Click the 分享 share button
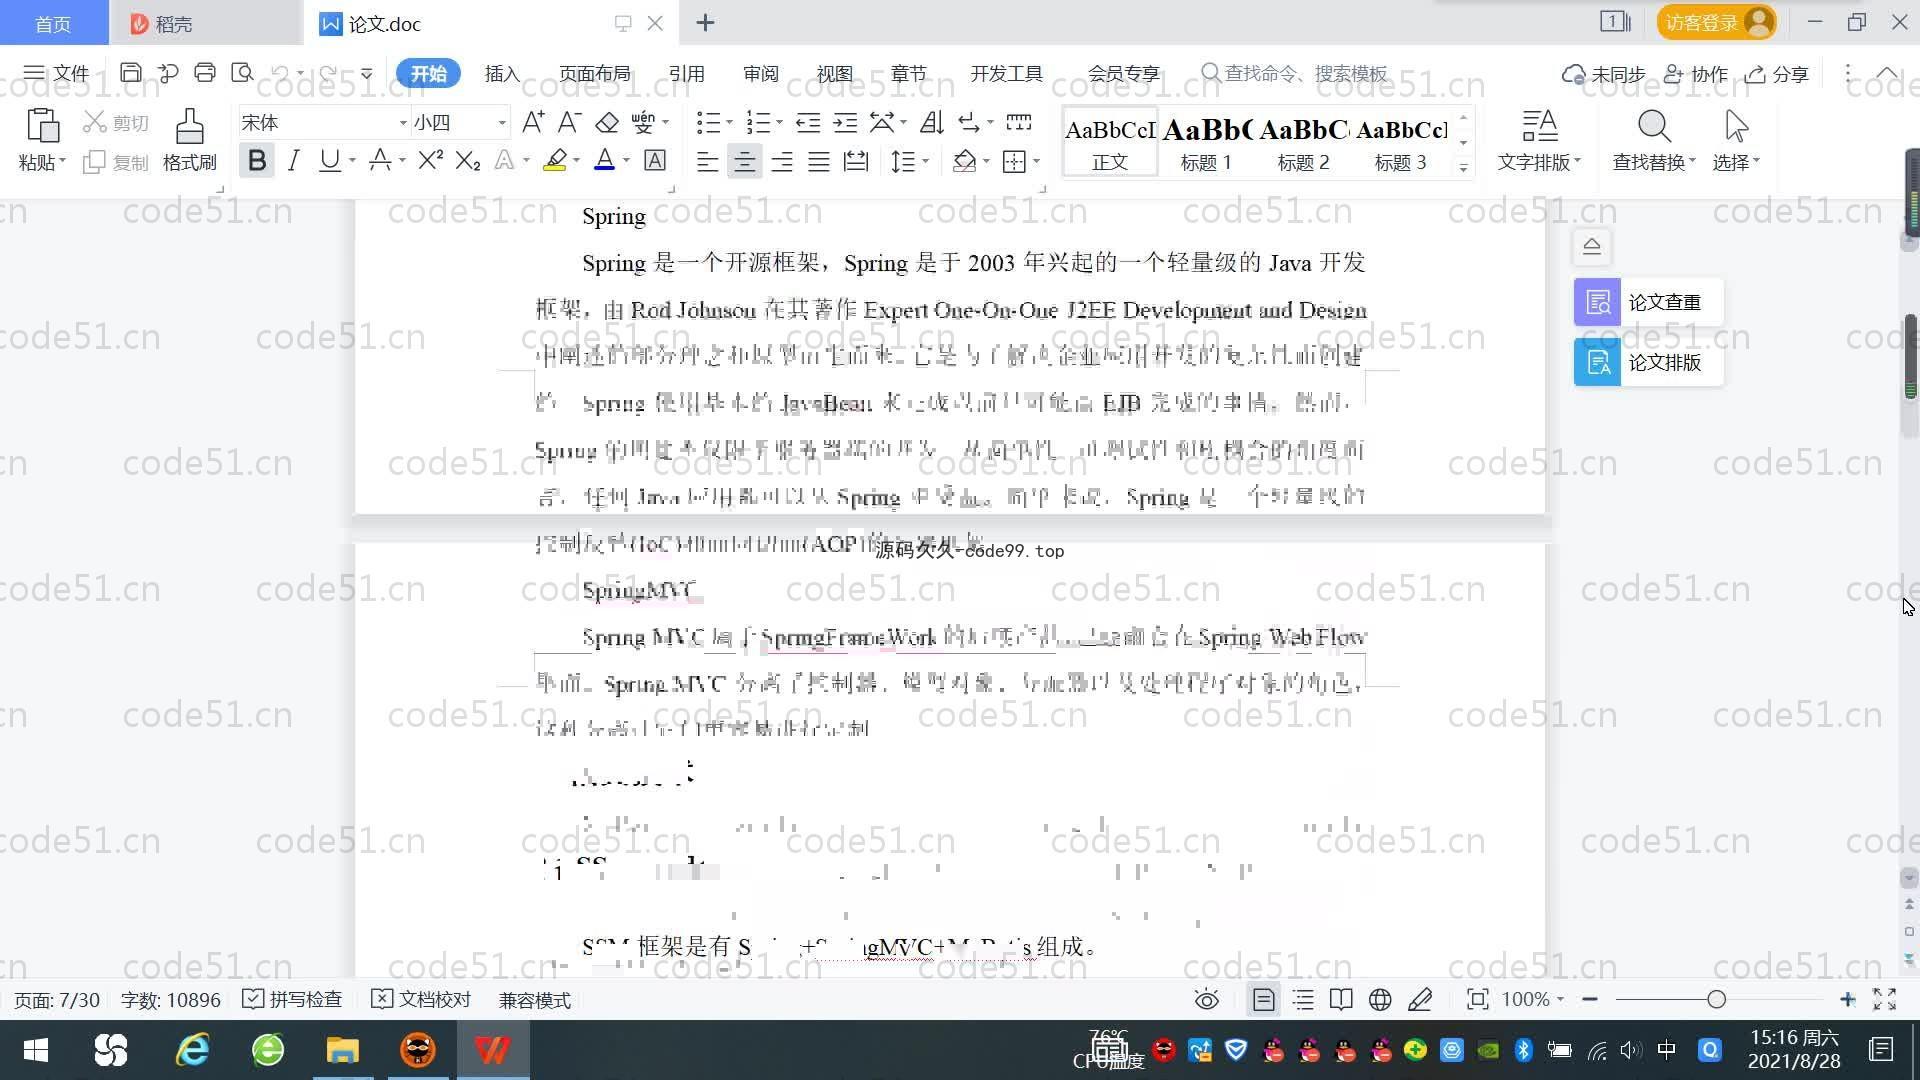This screenshot has height=1080, width=1920. pyautogui.click(x=1777, y=74)
